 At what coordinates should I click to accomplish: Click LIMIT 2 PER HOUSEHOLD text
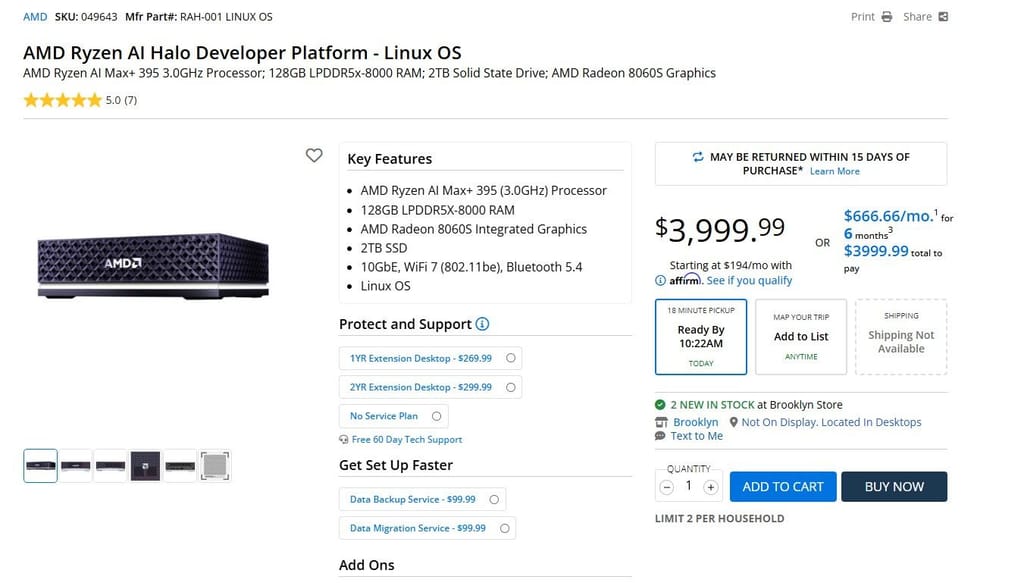[x=720, y=518]
